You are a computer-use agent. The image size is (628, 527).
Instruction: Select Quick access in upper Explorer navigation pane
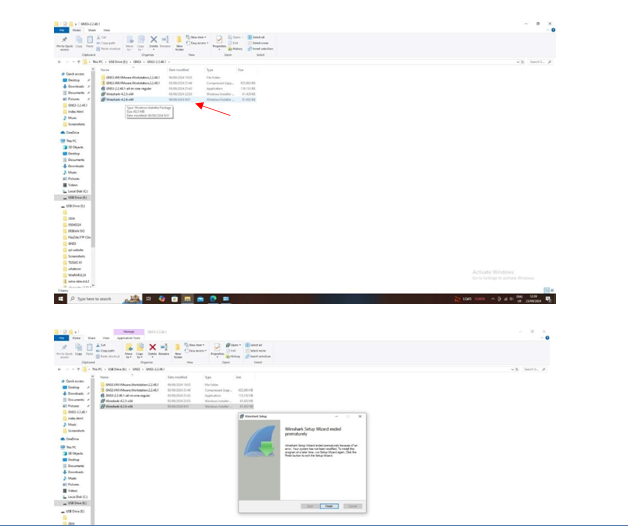click(x=73, y=74)
